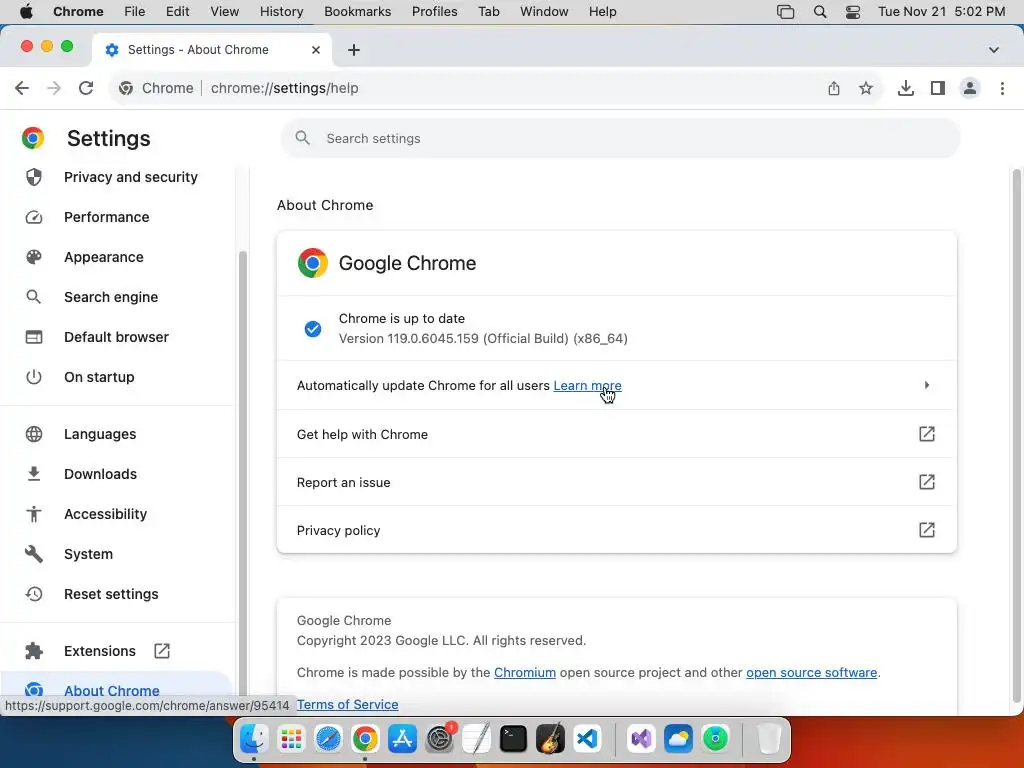This screenshot has width=1024, height=768.
Task: Open Launchpad from the Dock
Action: [x=291, y=739]
